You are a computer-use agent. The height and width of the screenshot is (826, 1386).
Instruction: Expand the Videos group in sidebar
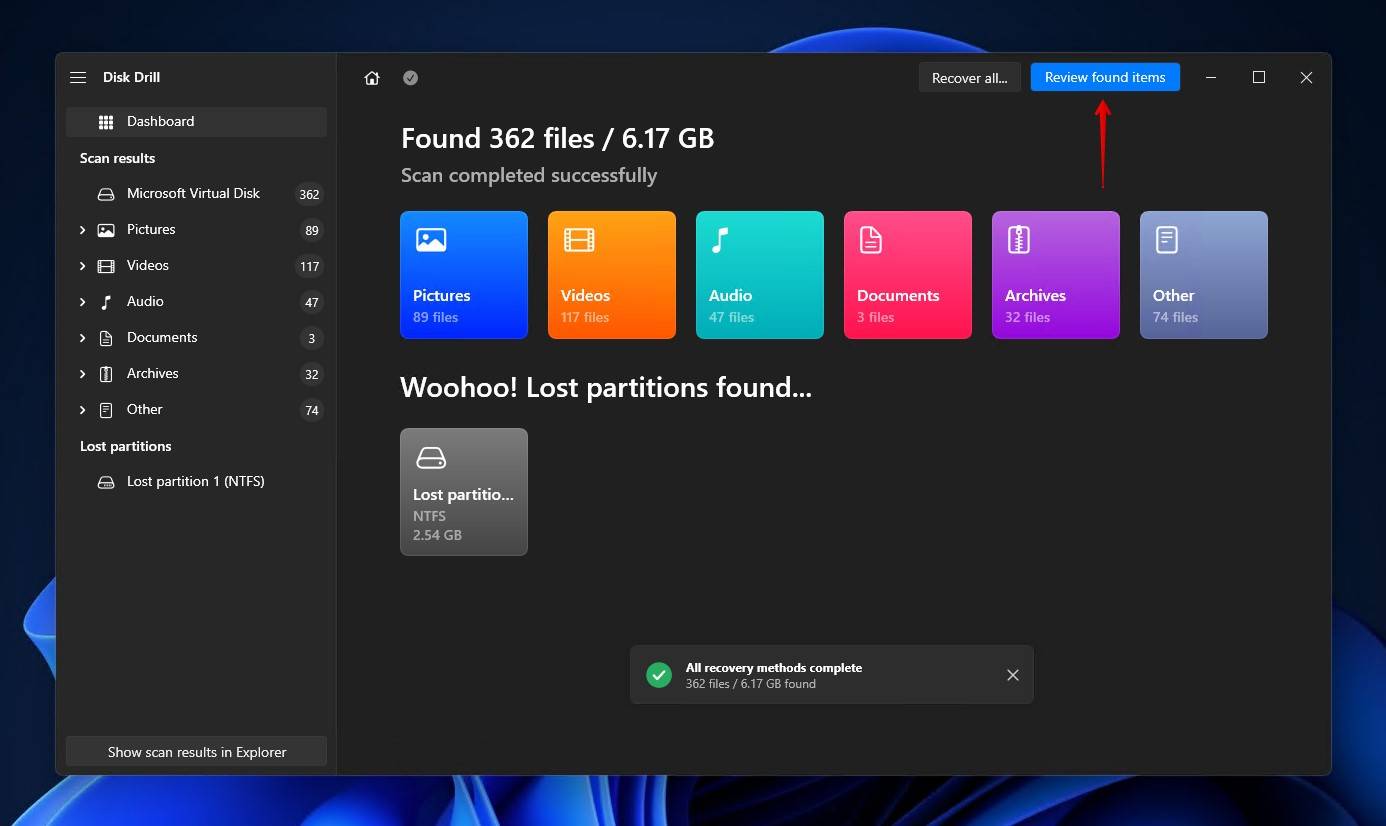[82, 266]
